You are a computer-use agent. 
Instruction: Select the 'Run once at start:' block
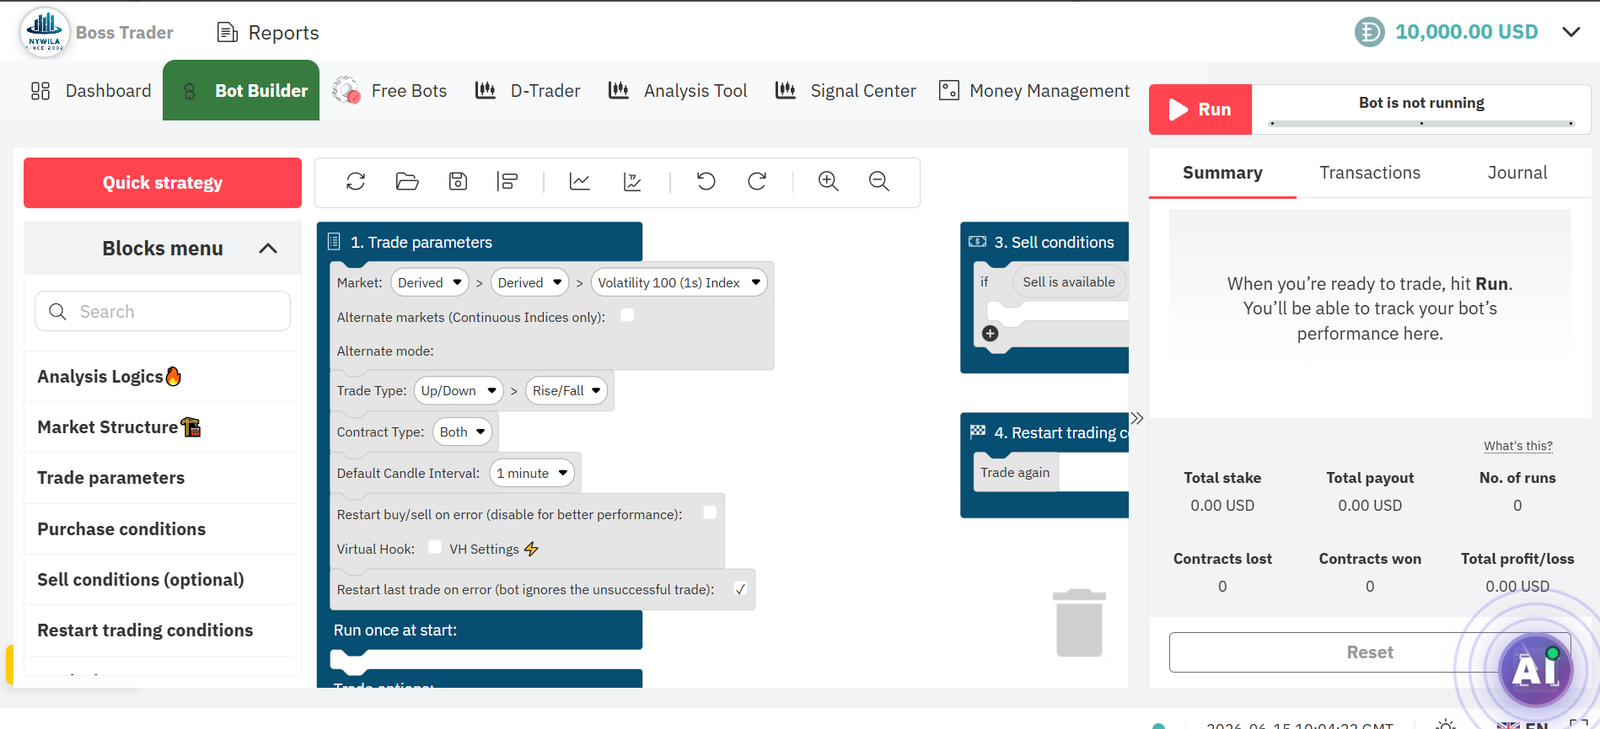click(x=480, y=630)
